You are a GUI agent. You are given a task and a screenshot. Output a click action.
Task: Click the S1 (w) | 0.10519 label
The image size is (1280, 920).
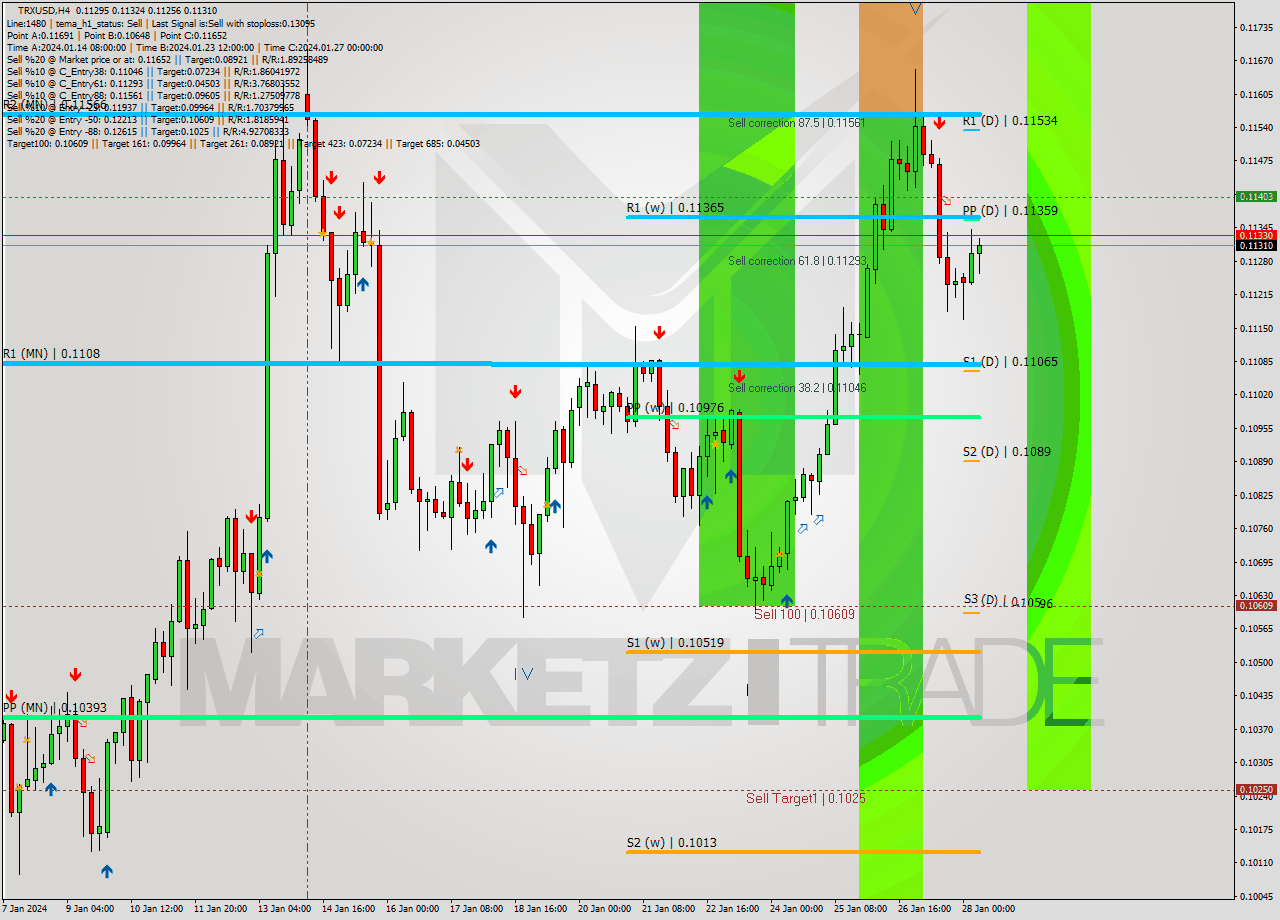(x=675, y=643)
